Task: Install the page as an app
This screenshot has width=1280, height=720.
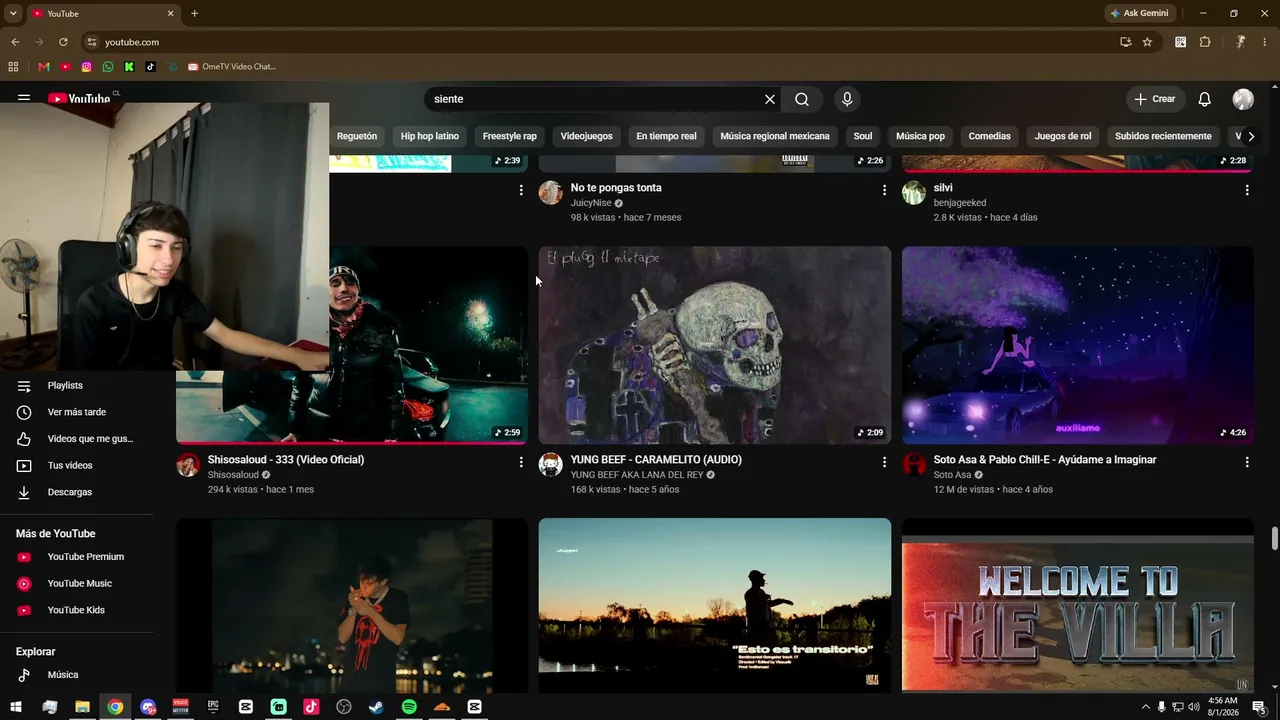Action: (1126, 42)
